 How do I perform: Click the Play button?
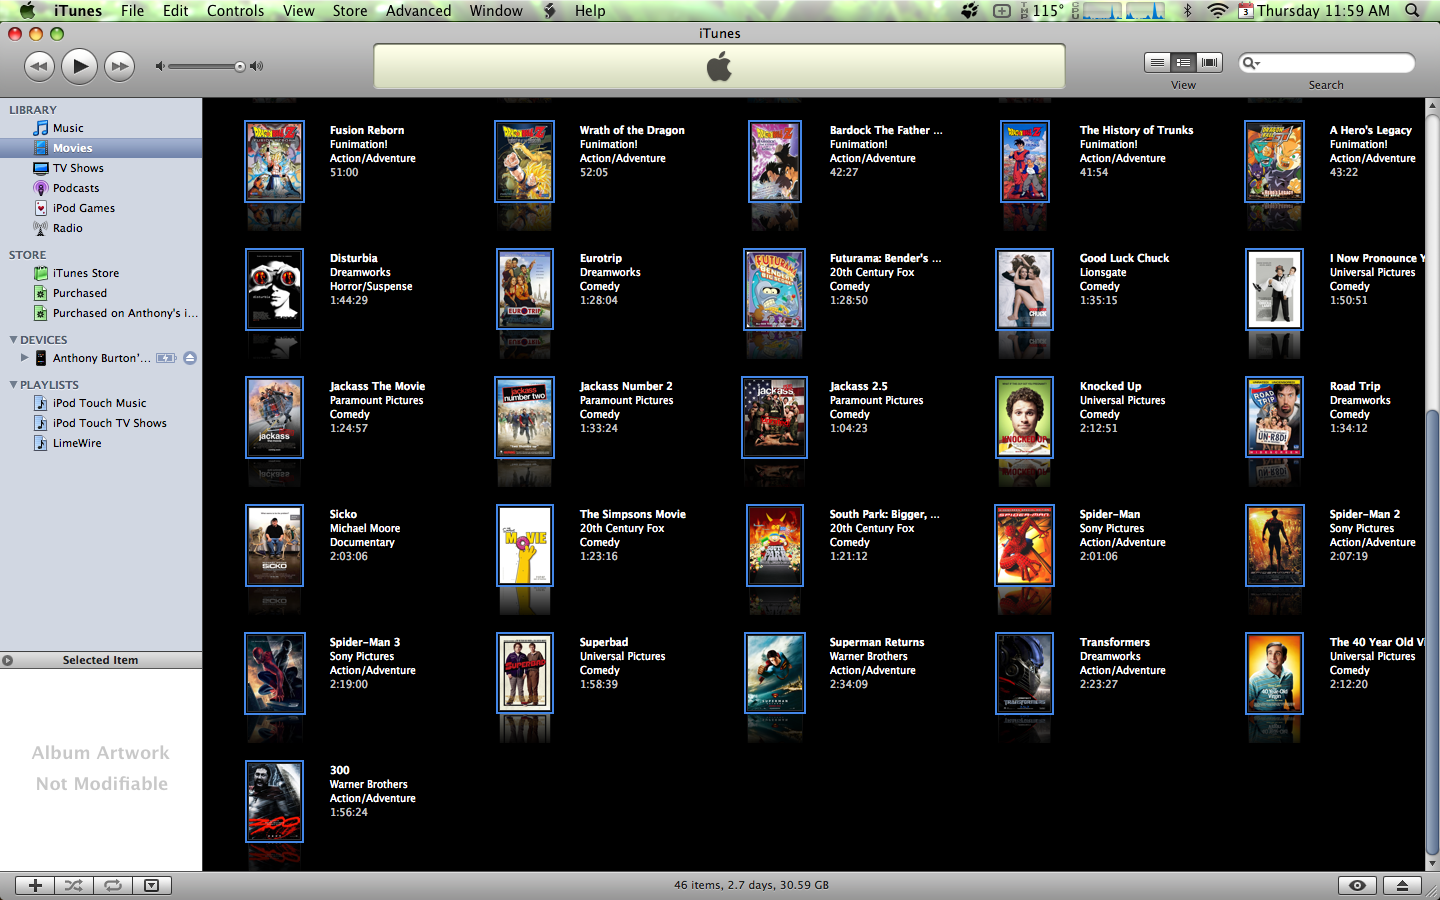pos(79,67)
